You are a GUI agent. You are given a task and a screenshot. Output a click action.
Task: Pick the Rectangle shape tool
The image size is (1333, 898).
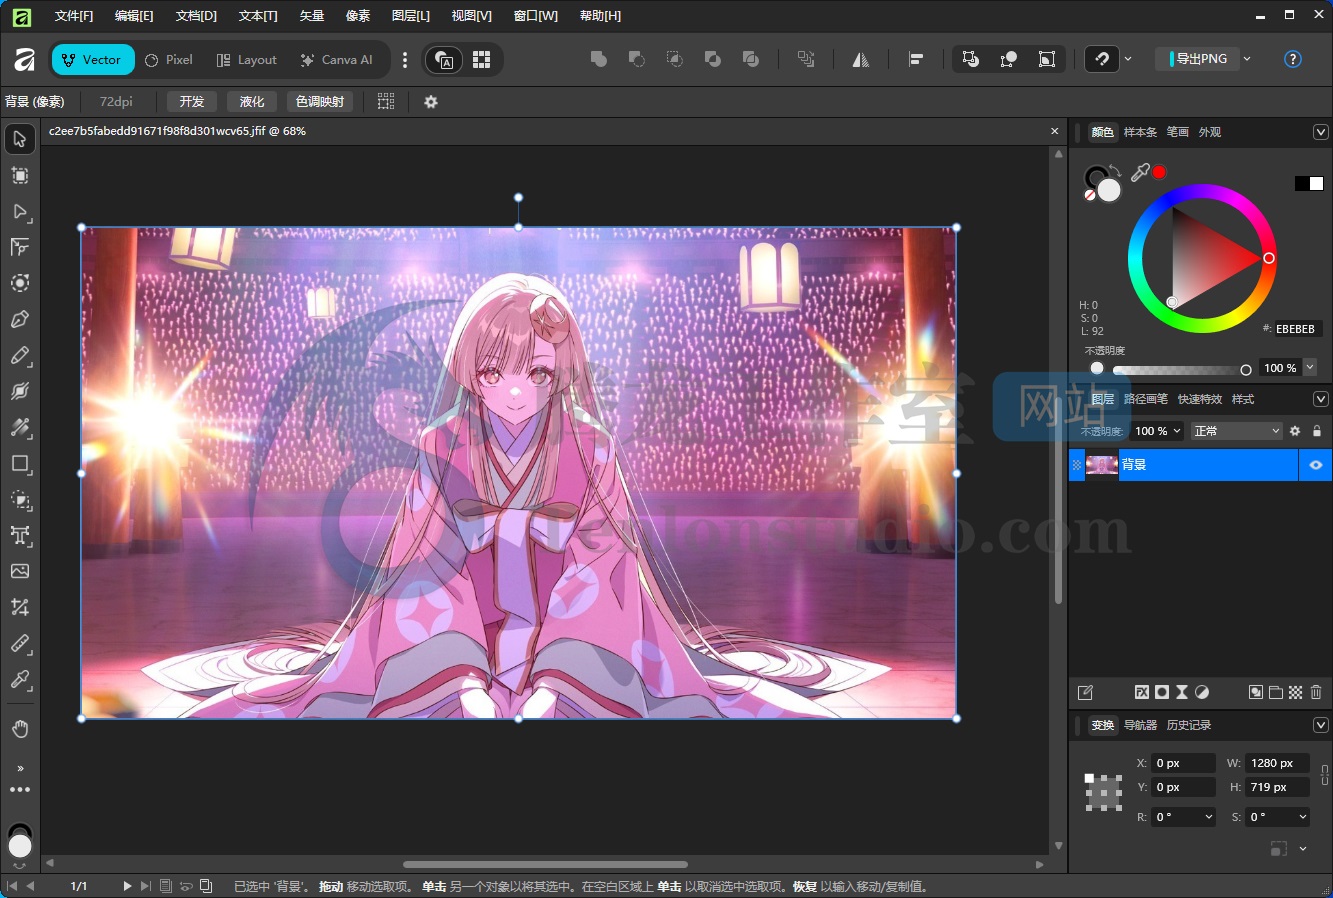pyautogui.click(x=20, y=464)
